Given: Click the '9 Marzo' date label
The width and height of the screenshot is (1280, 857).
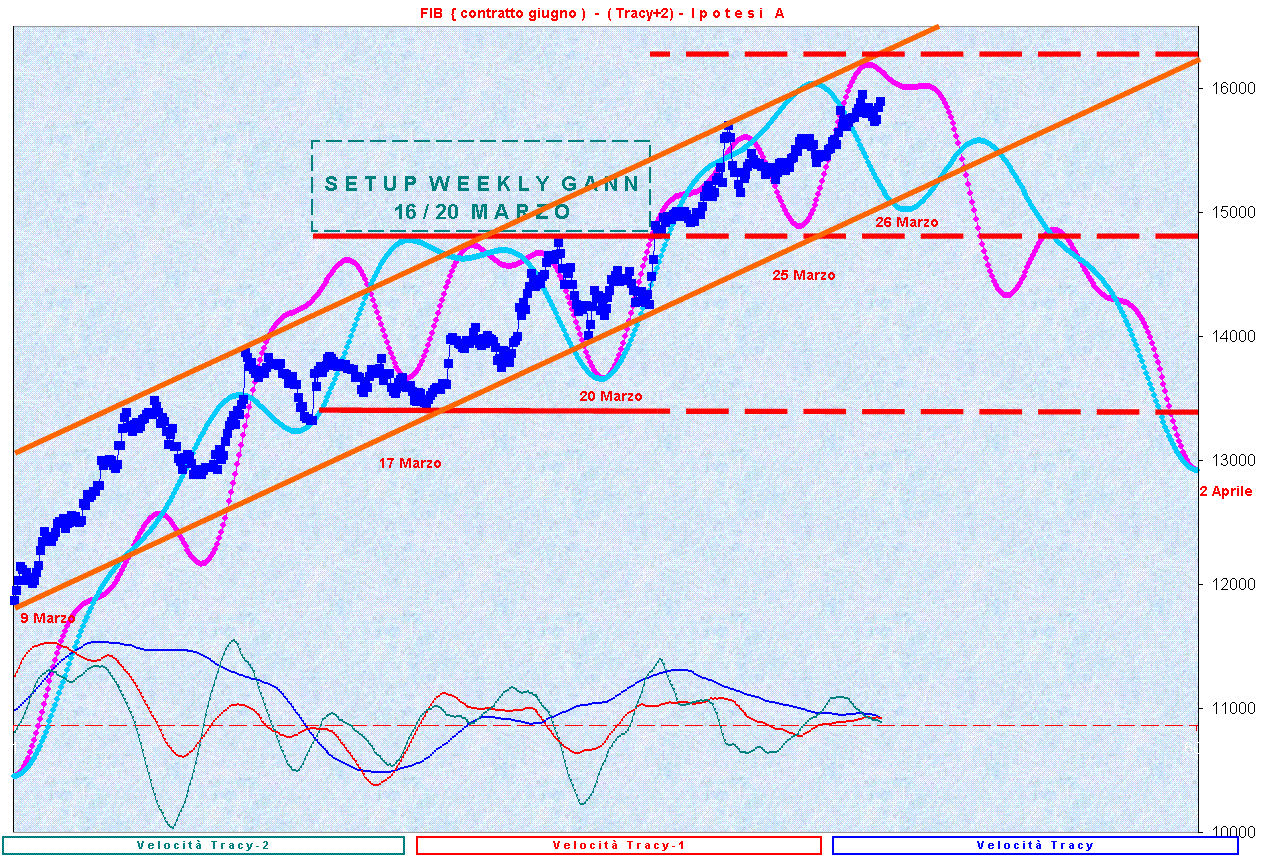Looking at the screenshot, I should tap(48, 618).
